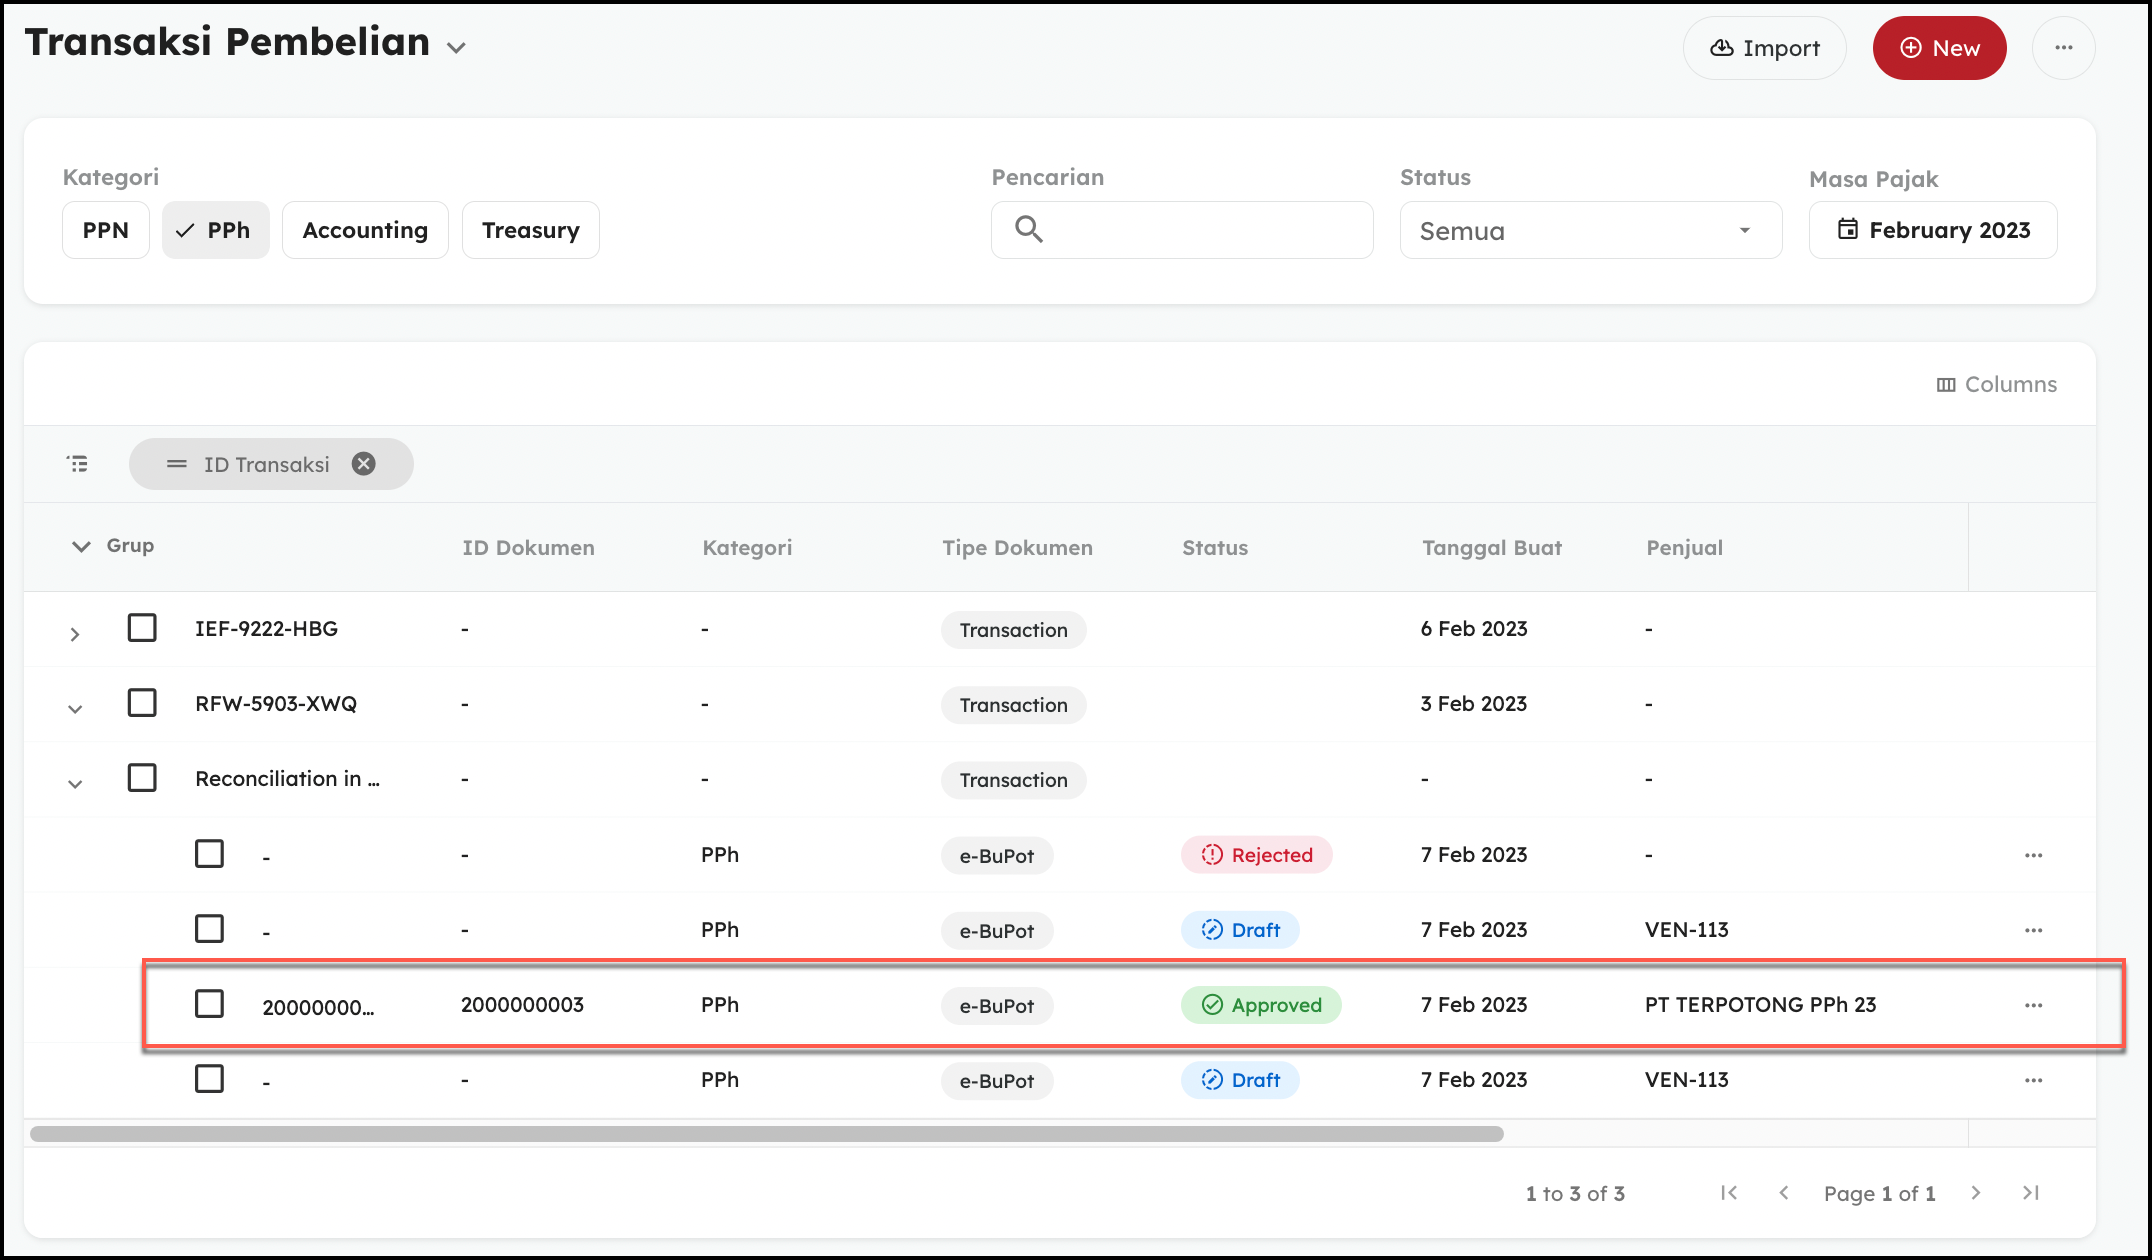Select the PPN category filter

point(105,230)
